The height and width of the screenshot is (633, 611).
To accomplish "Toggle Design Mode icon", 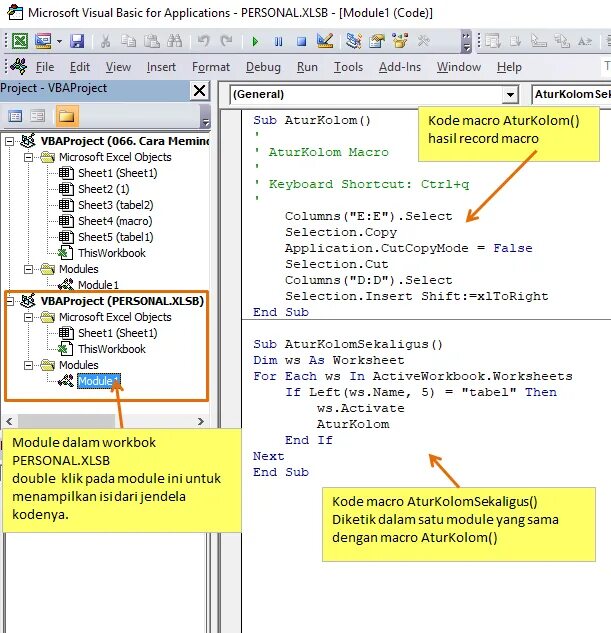I will pyautogui.click(x=325, y=40).
